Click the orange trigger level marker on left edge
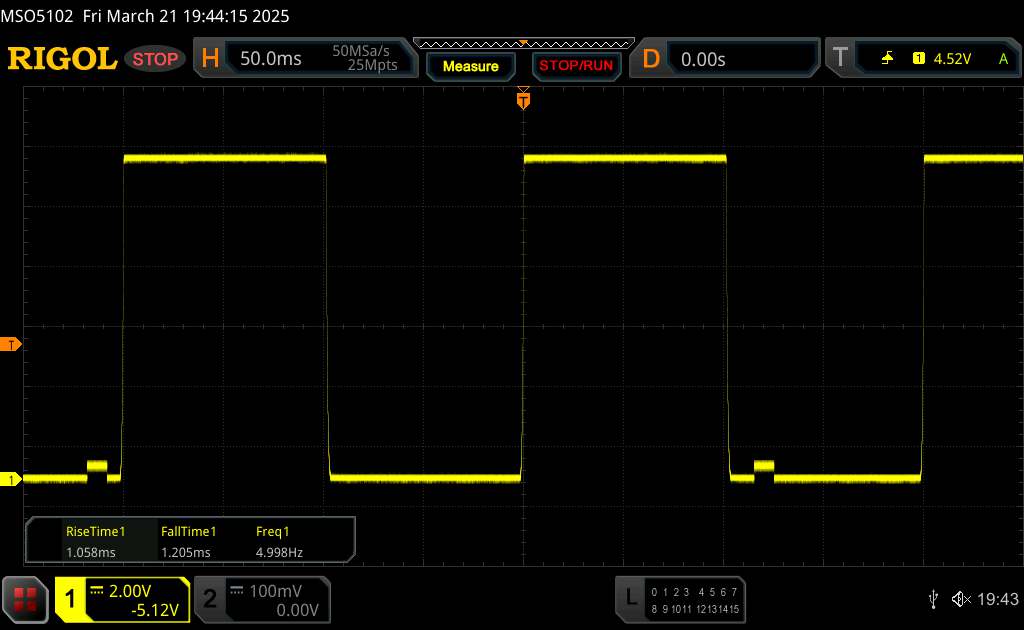Viewport: 1024px width, 630px height. [12, 345]
